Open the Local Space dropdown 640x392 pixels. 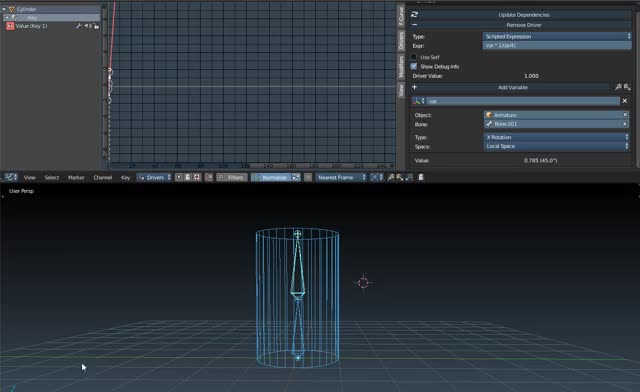(556, 146)
